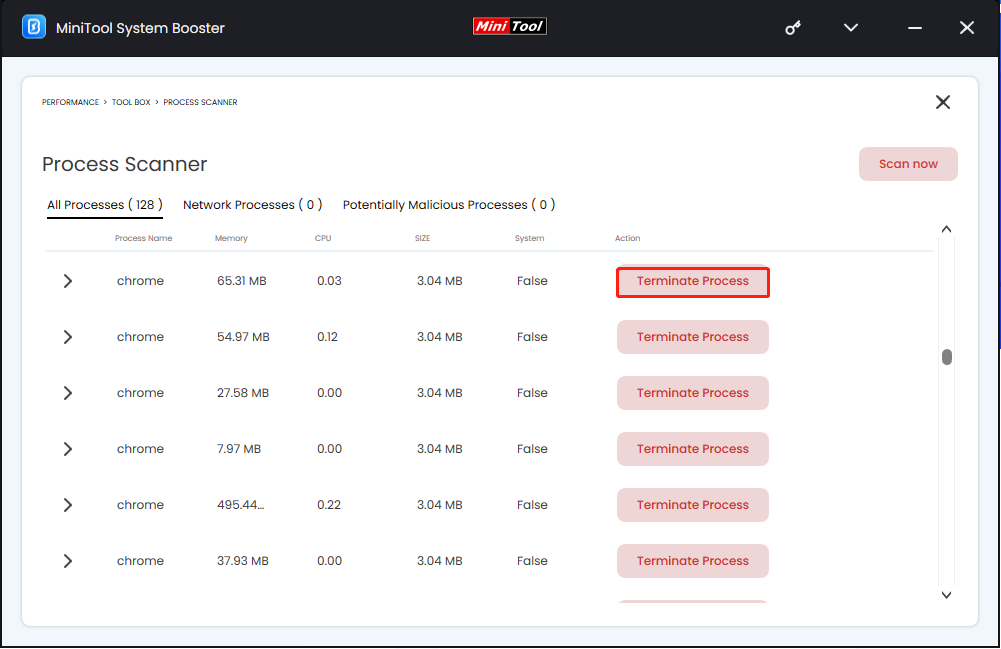Expand the chrome 27.58 MB process row
1001x649 pixels.
click(68, 393)
